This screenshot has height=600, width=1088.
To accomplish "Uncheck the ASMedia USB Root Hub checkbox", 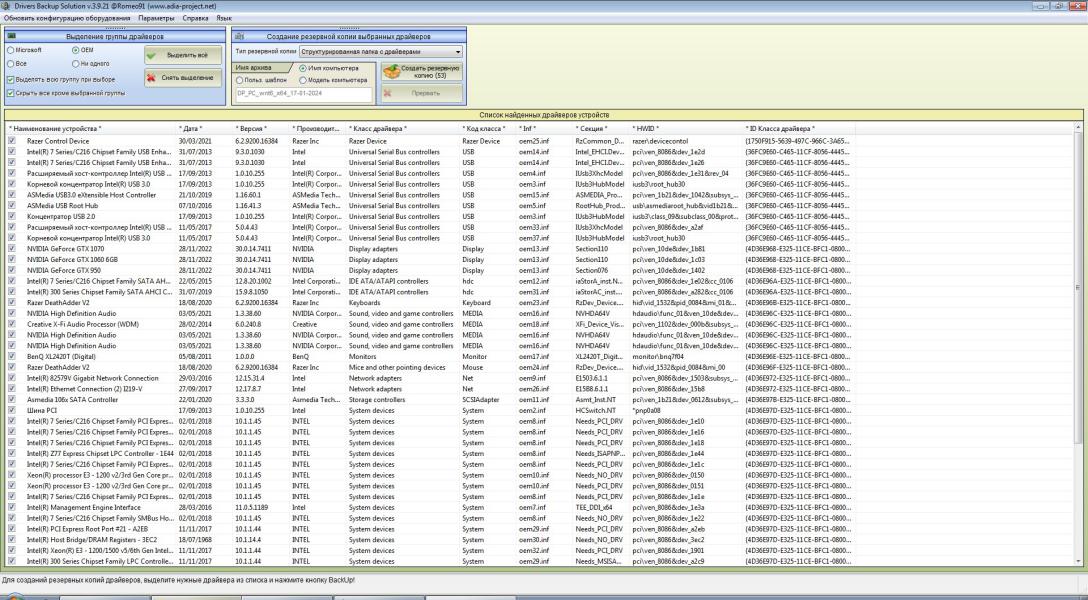I will coord(11,205).
